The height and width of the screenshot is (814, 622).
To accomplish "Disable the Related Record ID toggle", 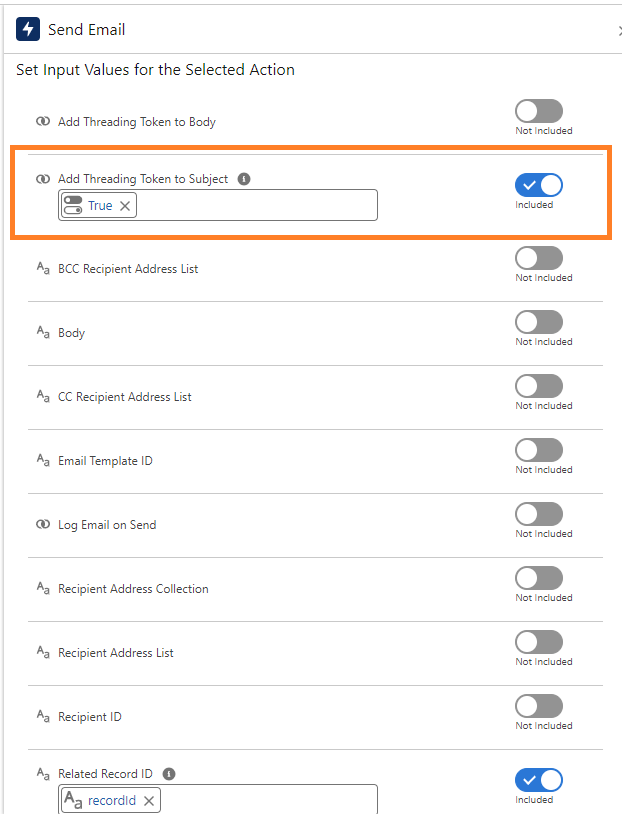I will coord(539,780).
